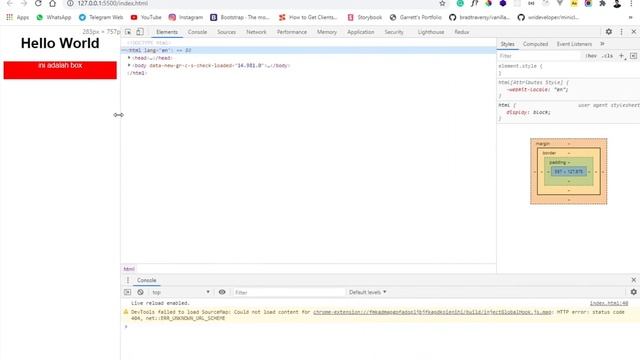
Task: Open the Security tab
Action: click(394, 32)
